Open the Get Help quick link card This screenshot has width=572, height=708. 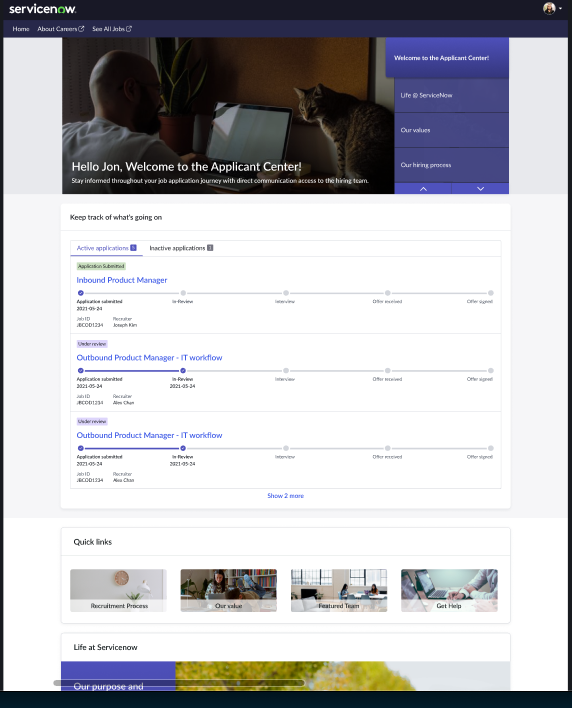tap(449, 591)
